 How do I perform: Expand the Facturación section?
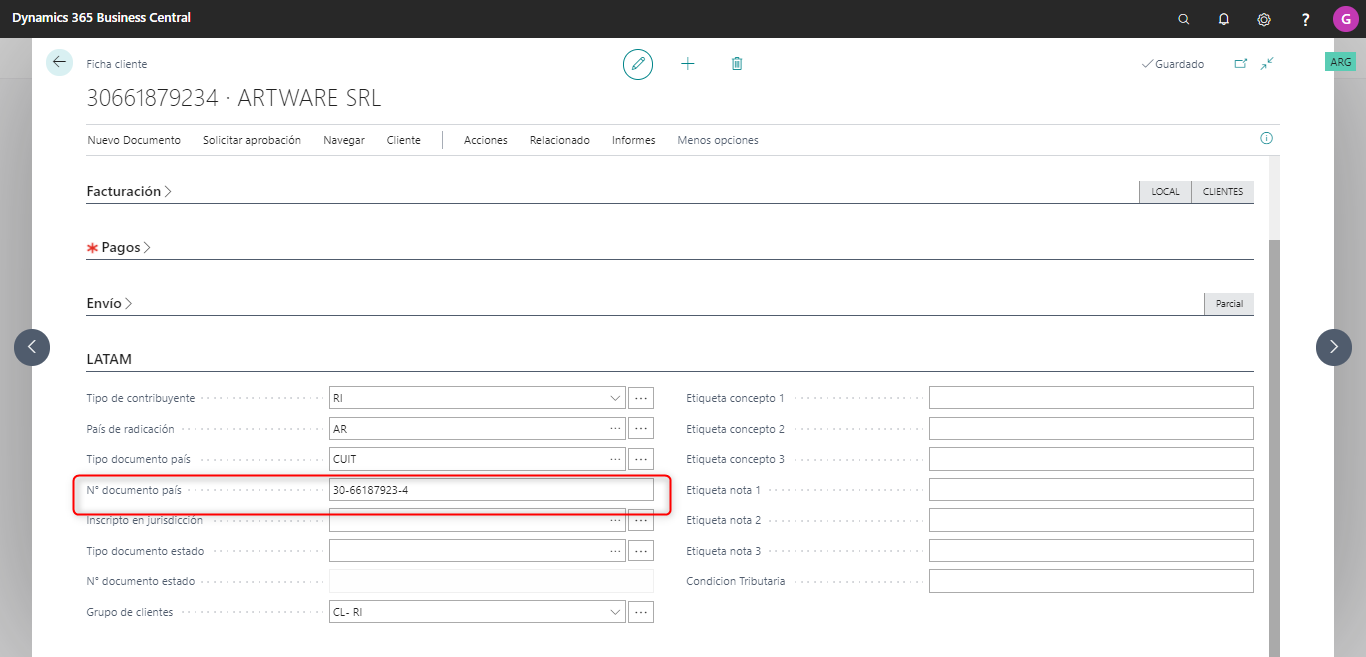click(x=129, y=191)
